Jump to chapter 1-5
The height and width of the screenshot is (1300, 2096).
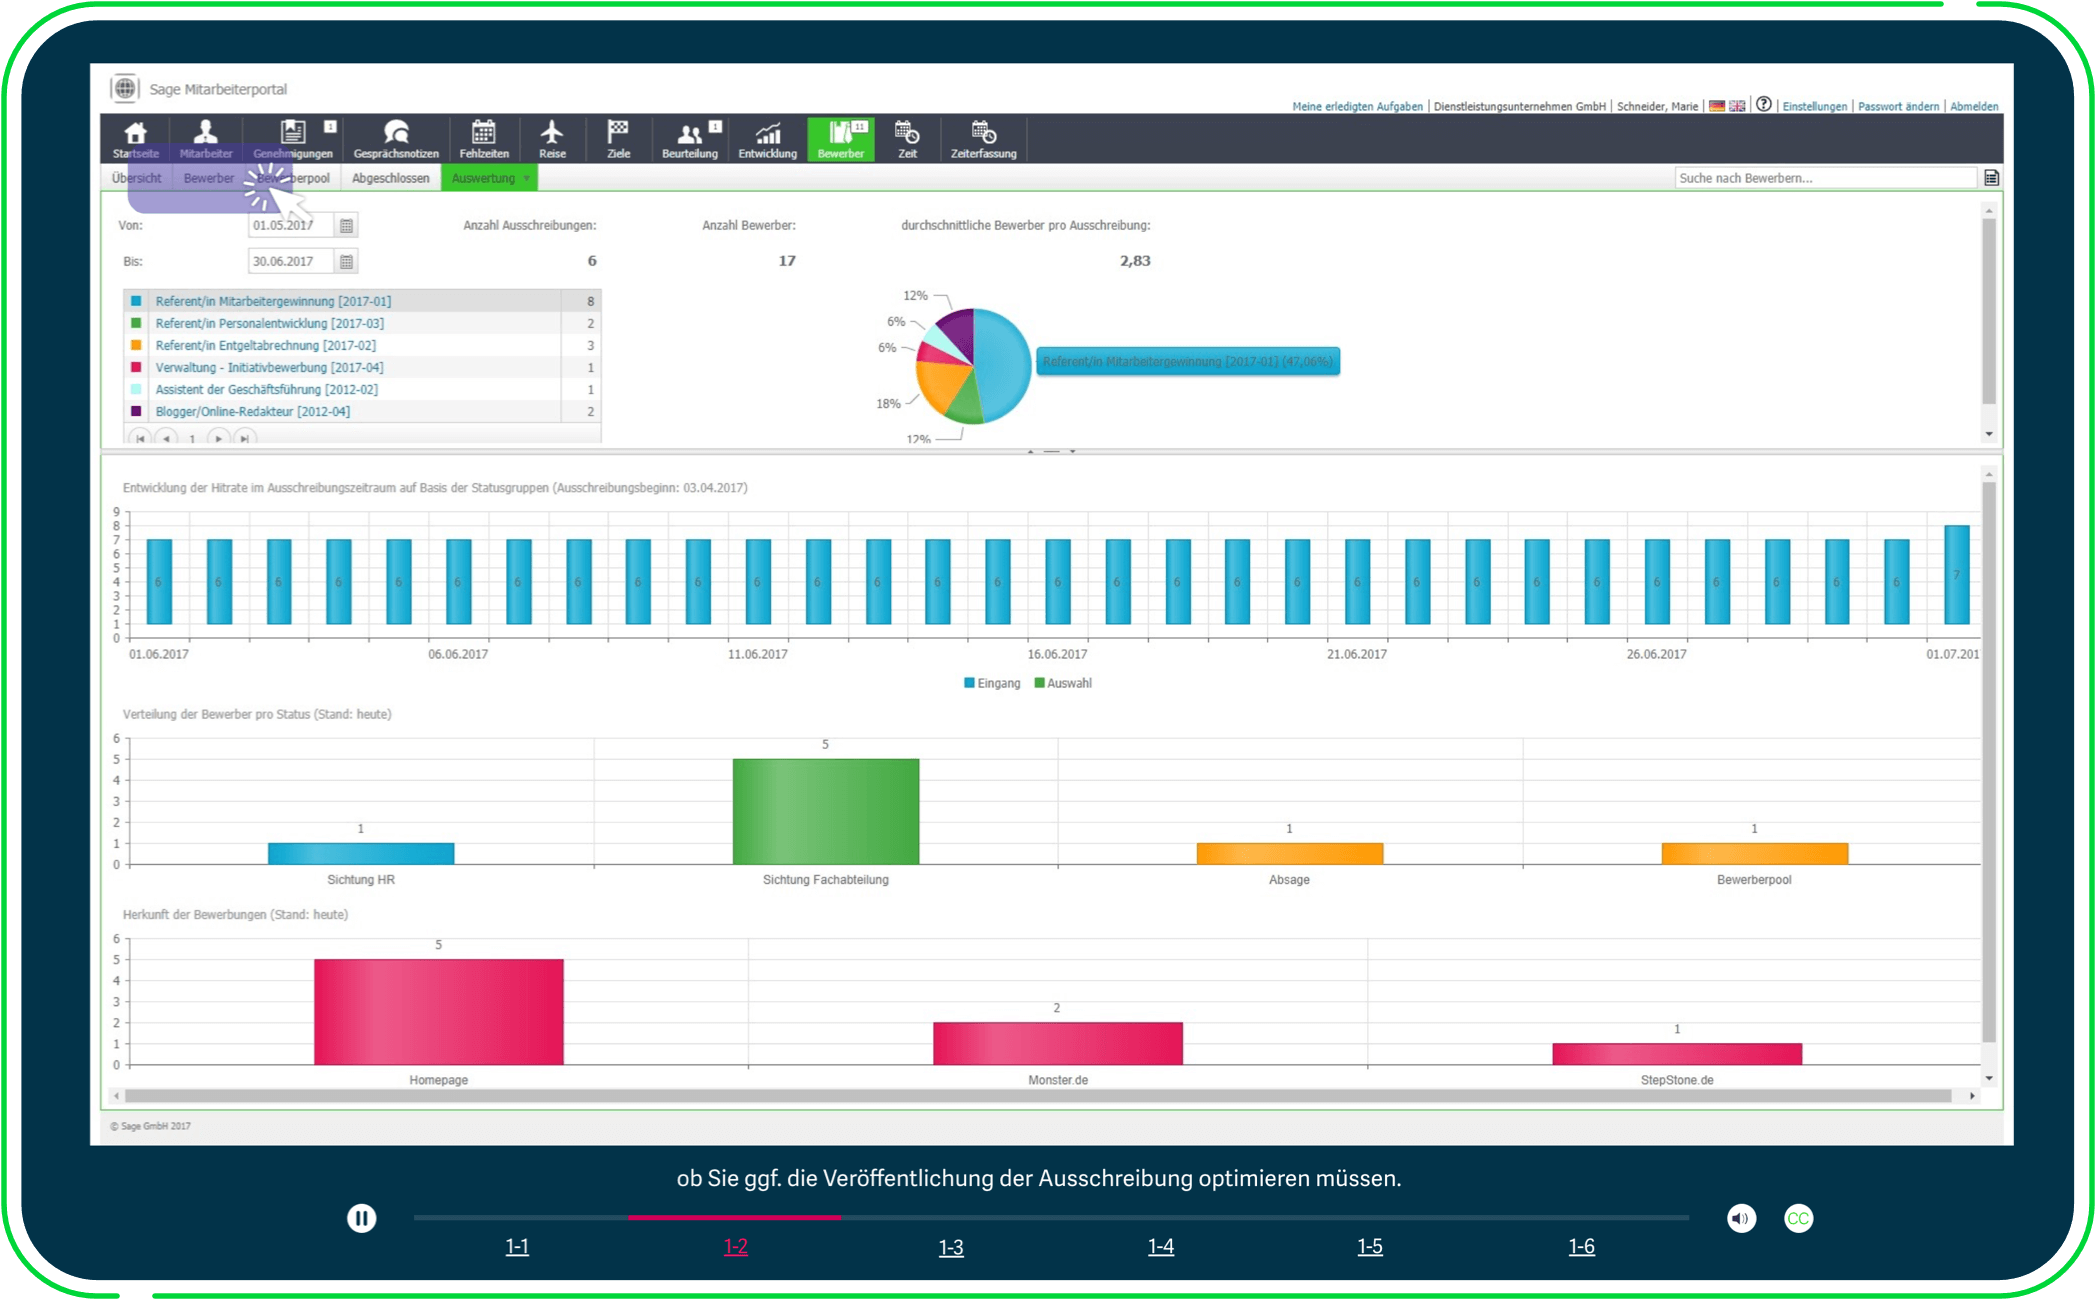(x=1370, y=1246)
